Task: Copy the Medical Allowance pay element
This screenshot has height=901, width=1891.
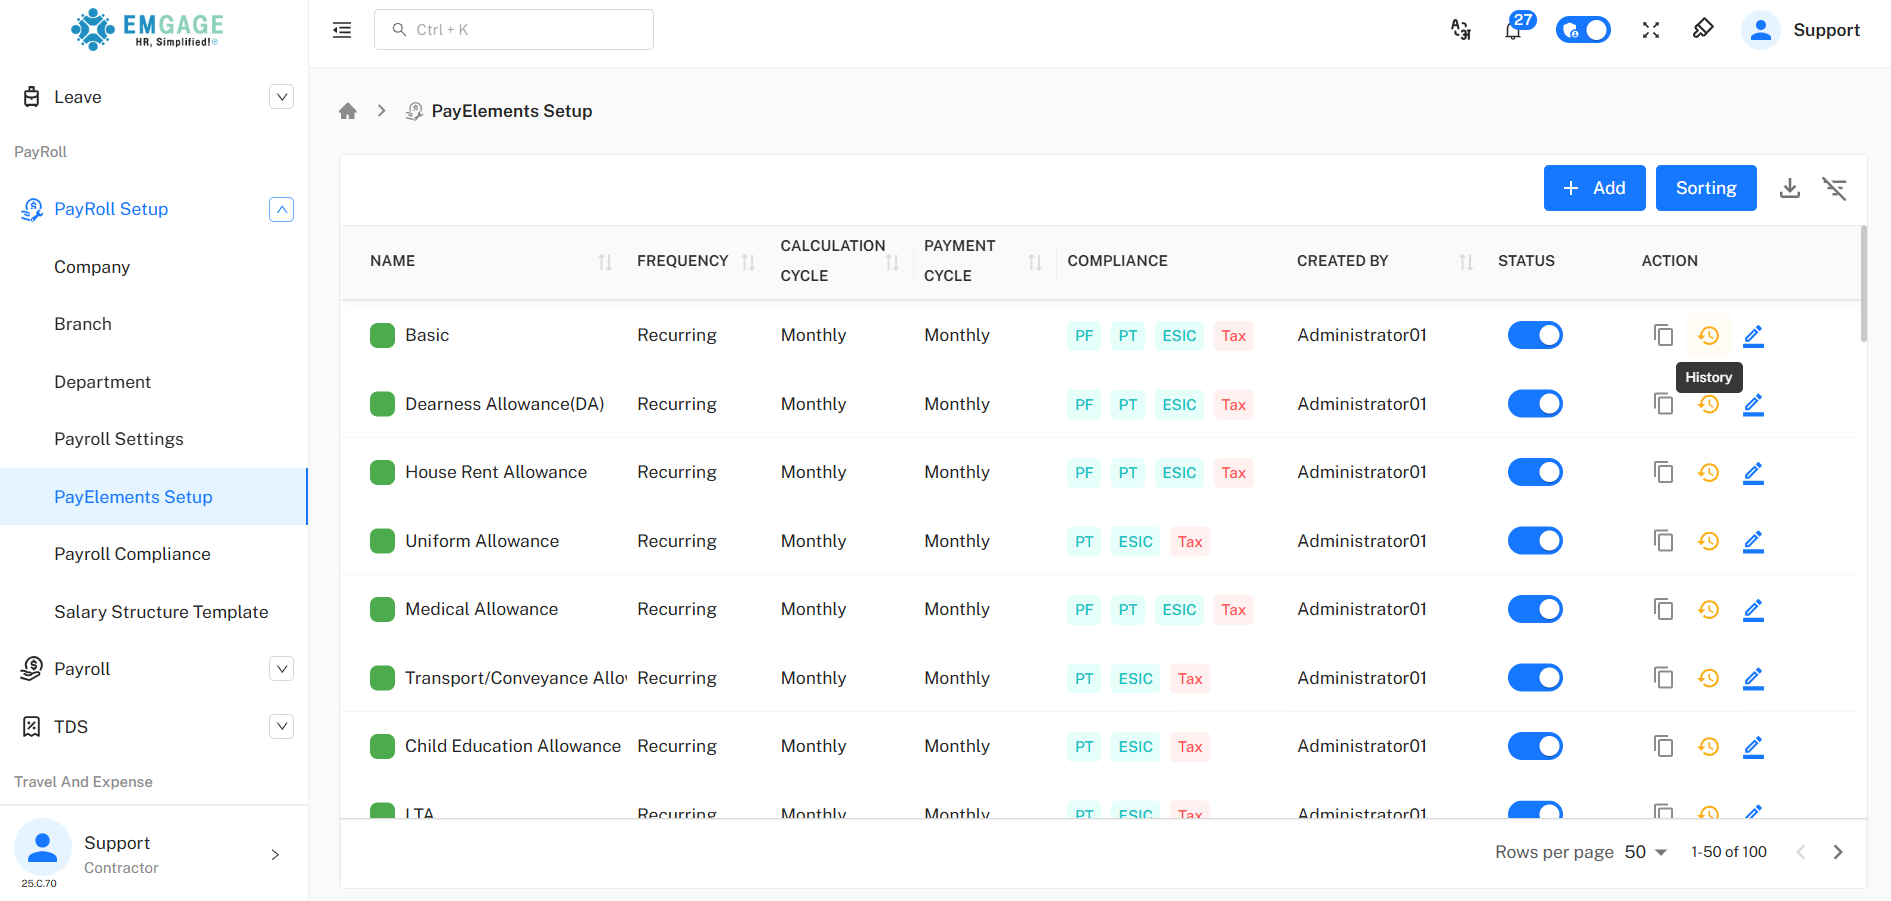Action: (x=1663, y=609)
